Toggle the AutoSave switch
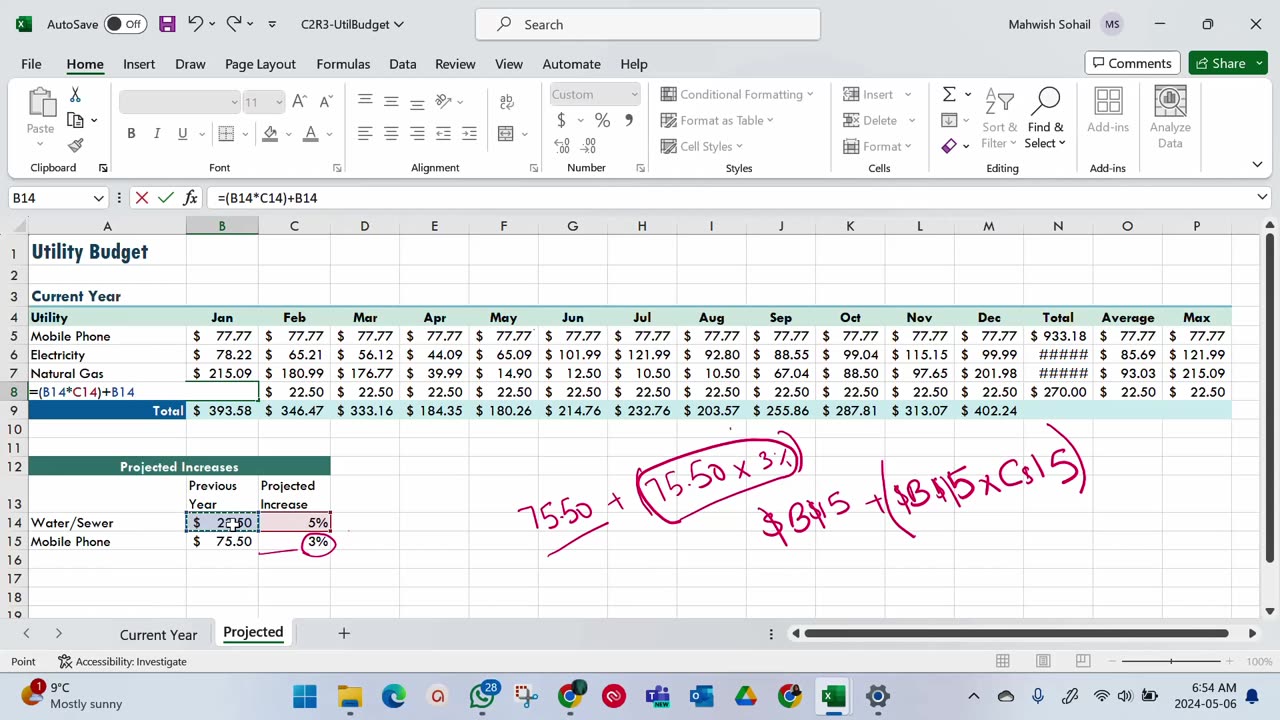 (125, 24)
